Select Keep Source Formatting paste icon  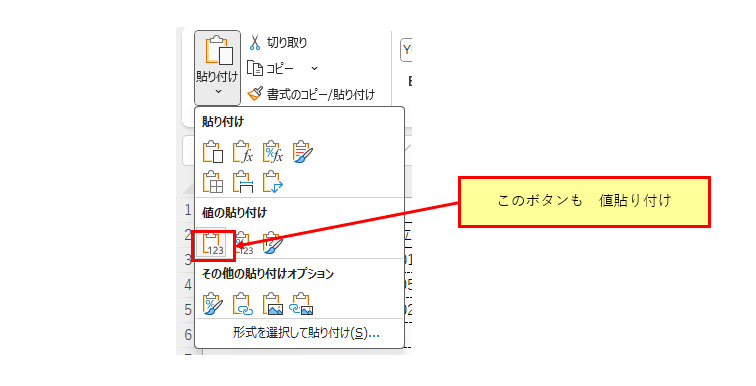coord(303,153)
